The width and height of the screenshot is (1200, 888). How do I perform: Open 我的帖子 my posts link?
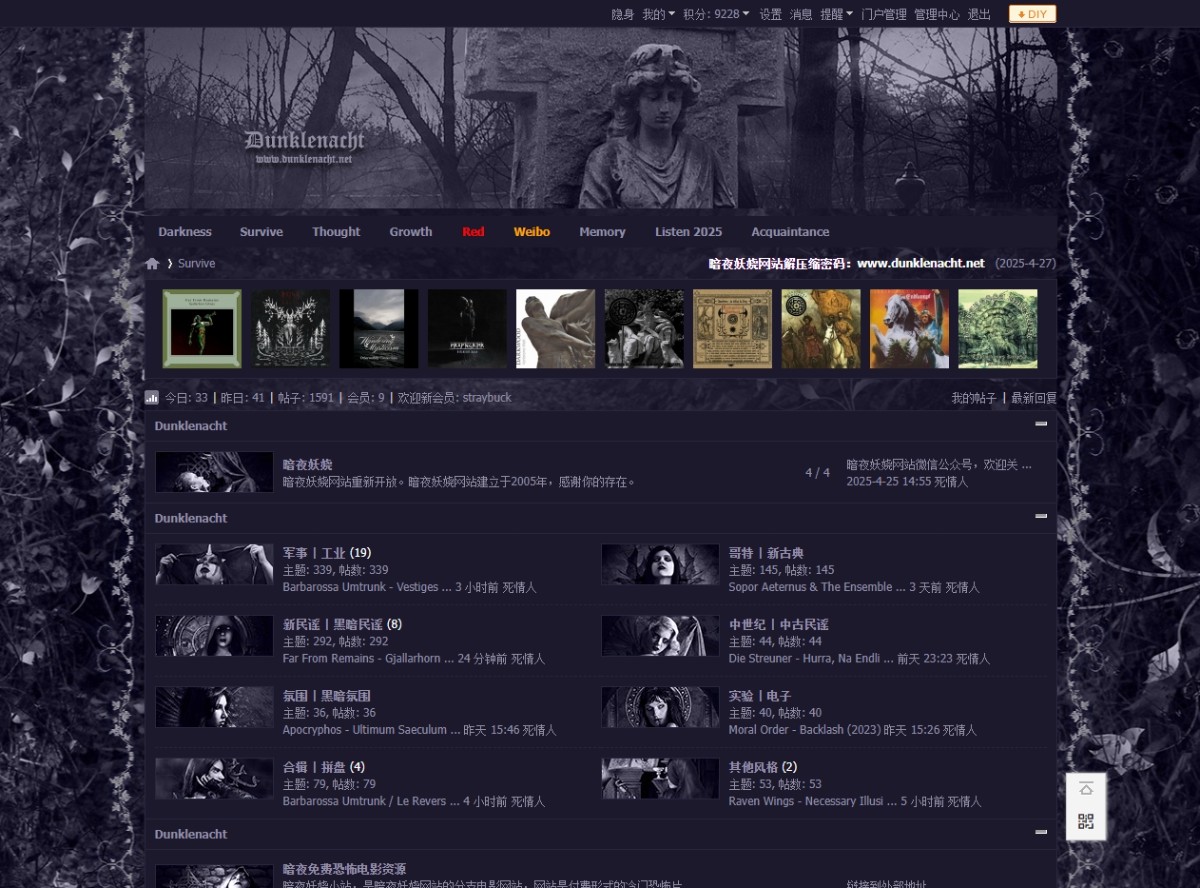(x=974, y=398)
